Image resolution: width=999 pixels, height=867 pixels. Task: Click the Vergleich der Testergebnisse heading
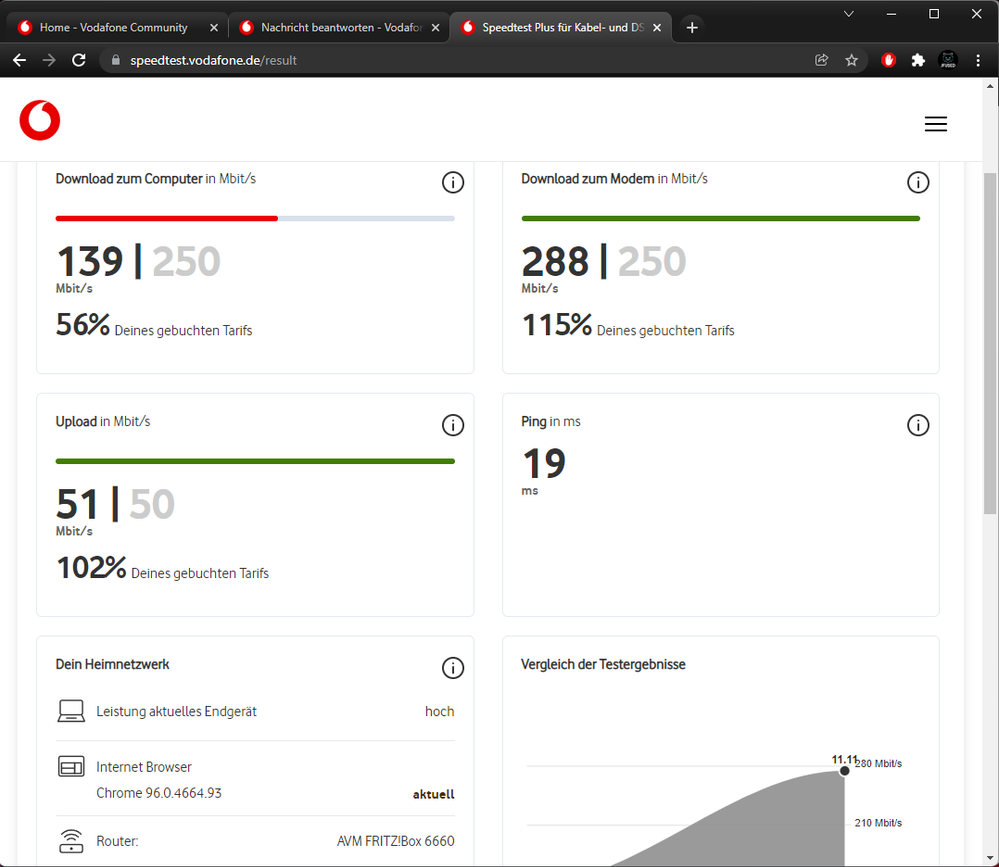click(603, 664)
